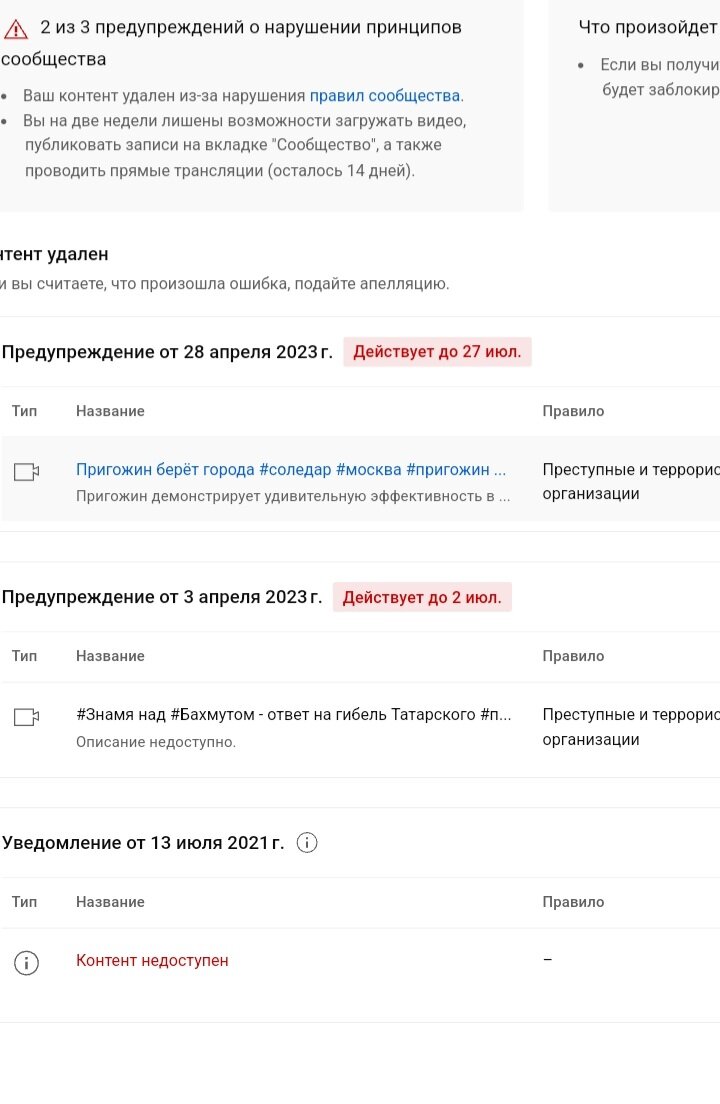Click video icon in 3 апреля warning row
The width and height of the screenshot is (720, 1104).
26,717
